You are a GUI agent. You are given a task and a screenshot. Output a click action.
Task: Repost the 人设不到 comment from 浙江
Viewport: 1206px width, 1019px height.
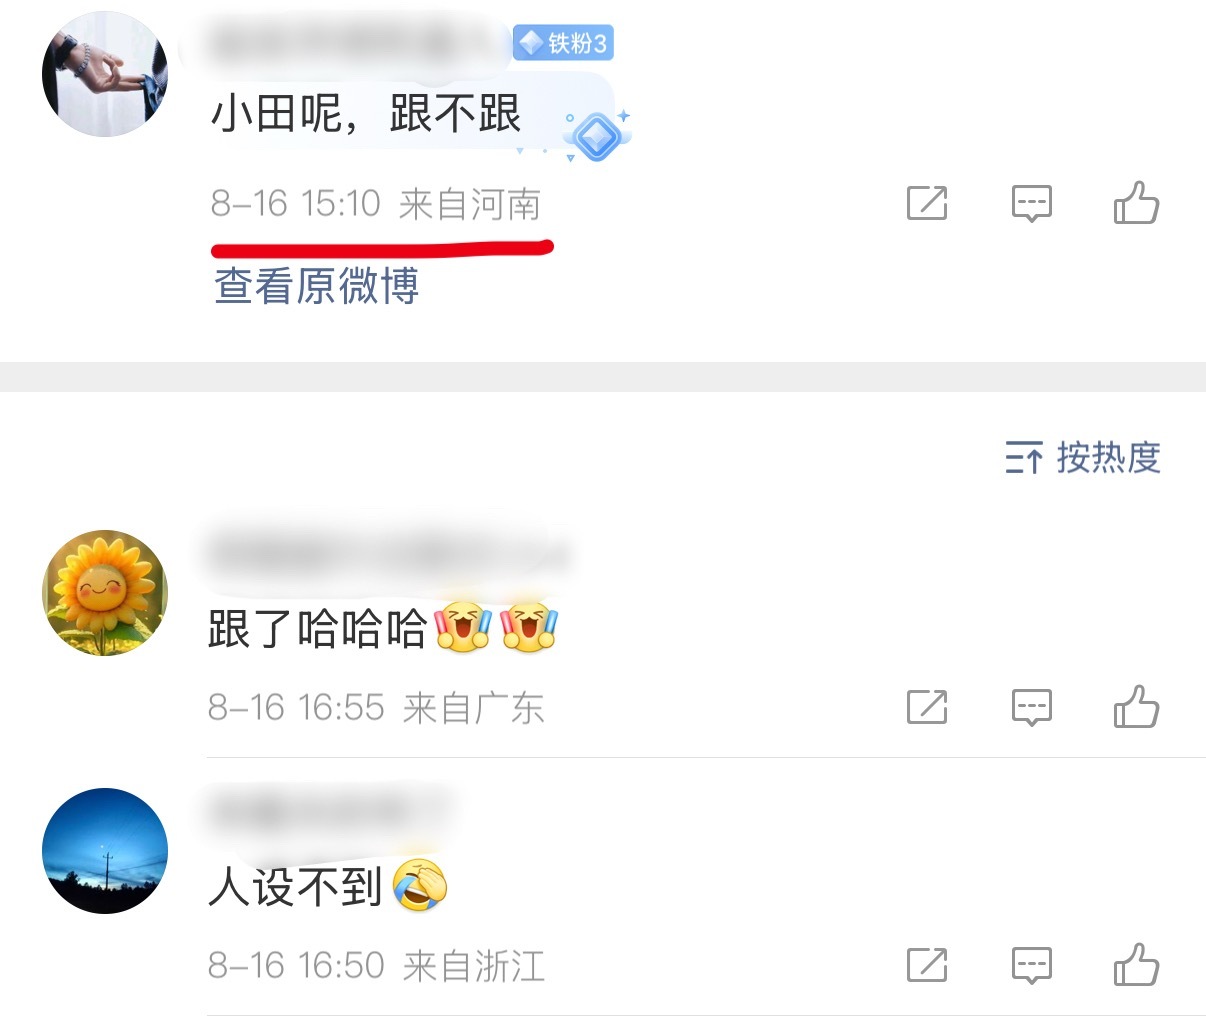coord(927,965)
